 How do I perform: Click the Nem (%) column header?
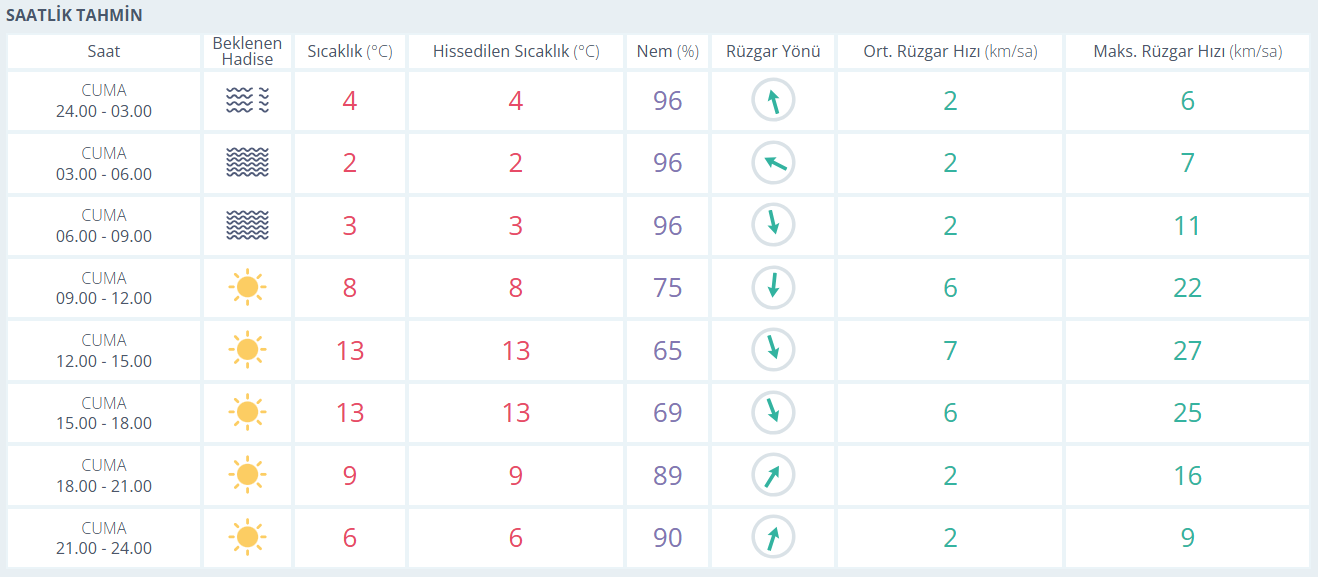point(667,52)
